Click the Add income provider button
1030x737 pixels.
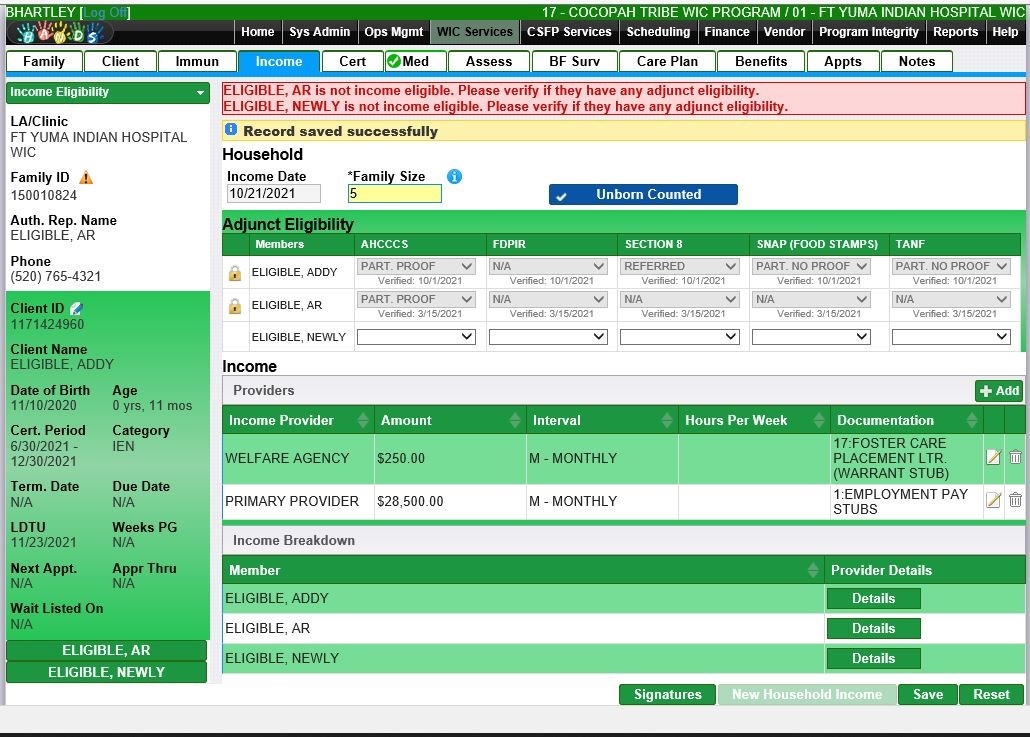pyautogui.click(x=999, y=391)
